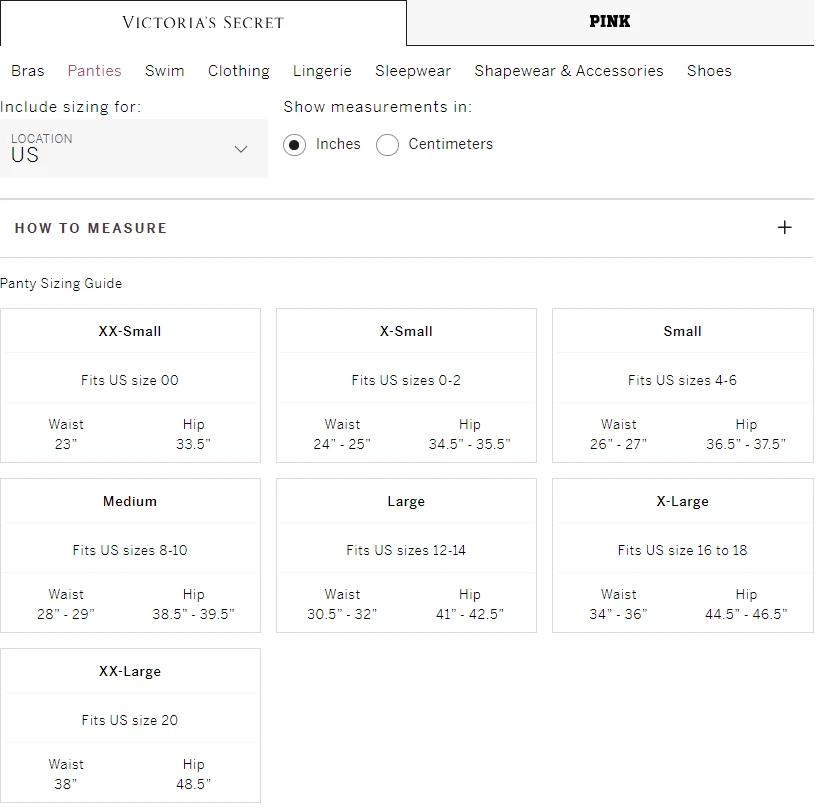Click the X-Large size card
The width and height of the screenshot is (827, 810).
tap(683, 555)
